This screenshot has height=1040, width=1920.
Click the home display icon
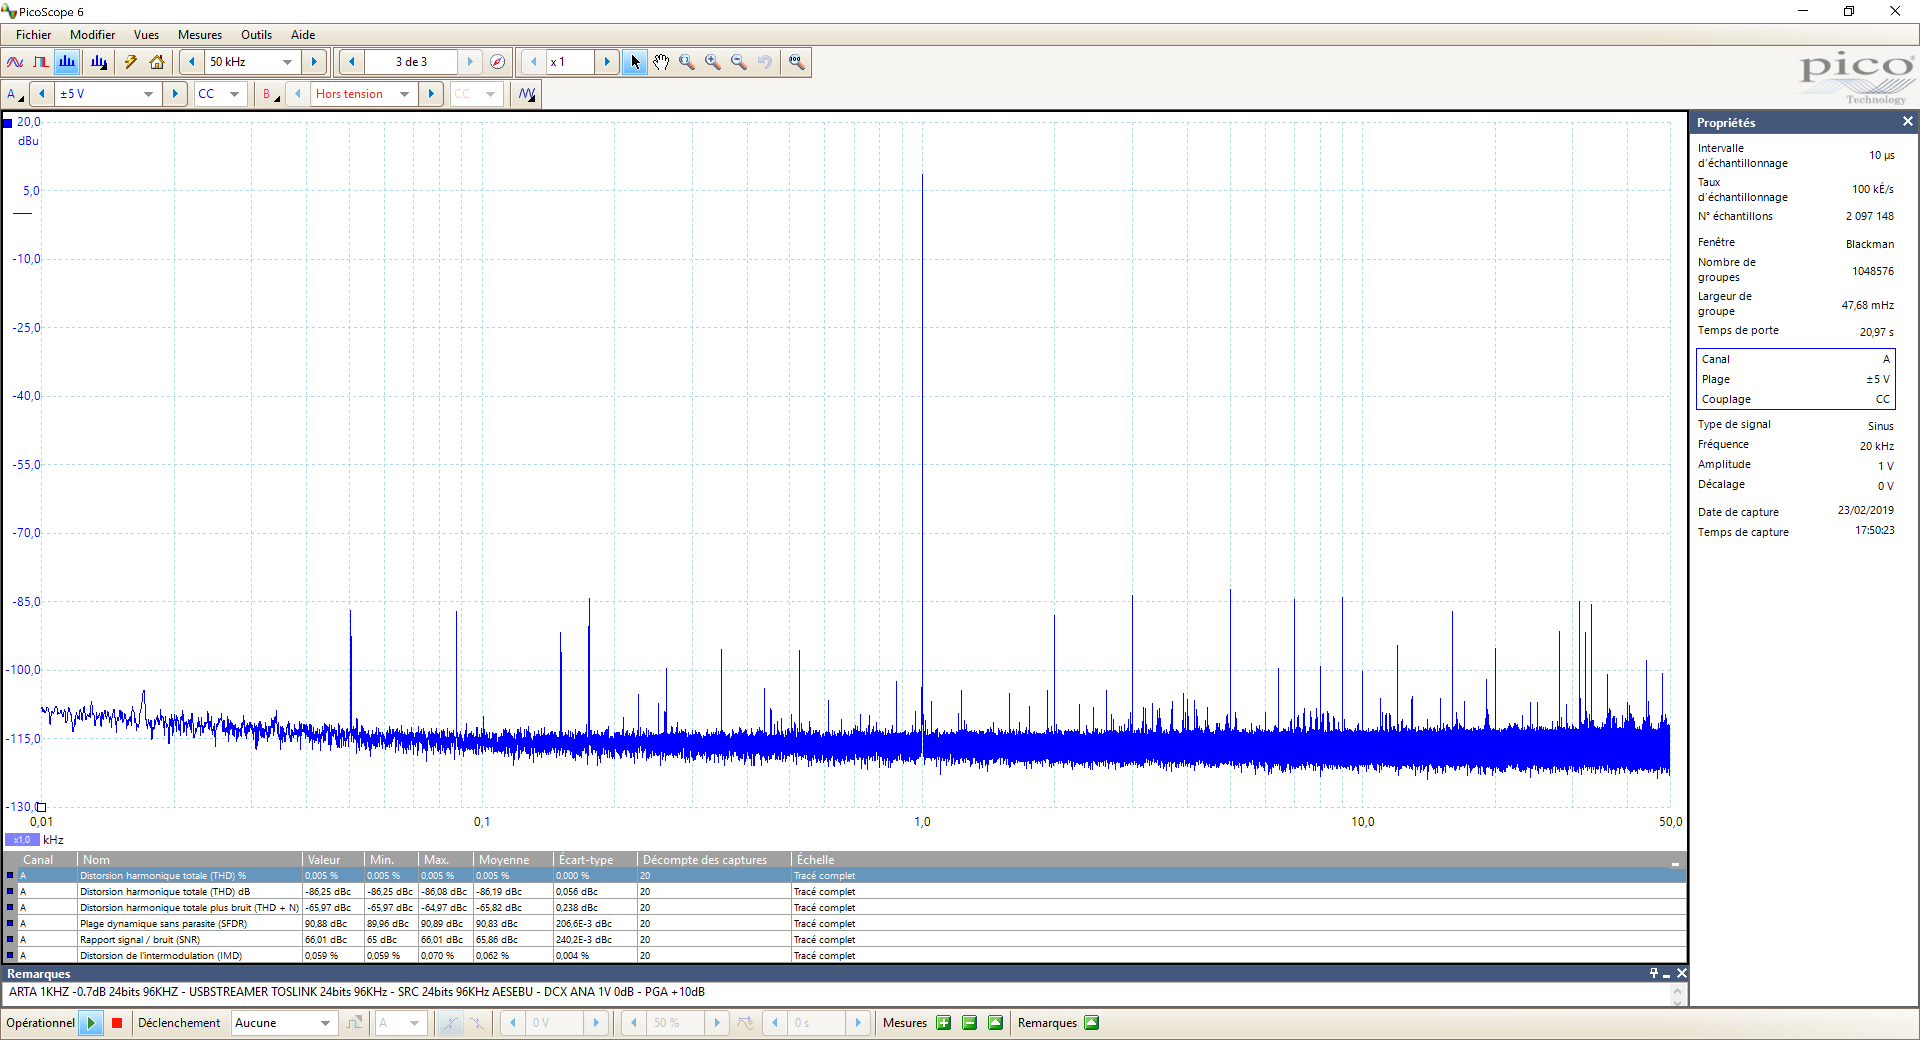[x=157, y=62]
